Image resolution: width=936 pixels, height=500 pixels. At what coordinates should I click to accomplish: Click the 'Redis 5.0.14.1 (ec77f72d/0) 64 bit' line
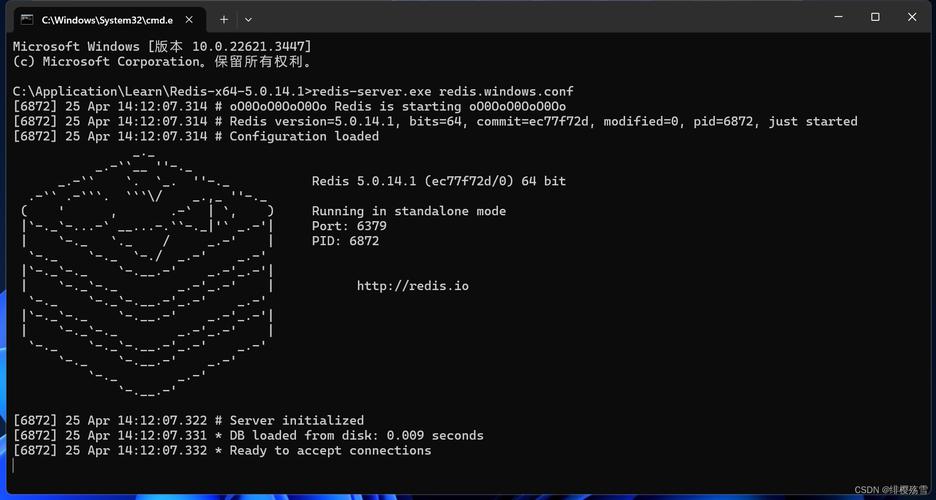(x=439, y=181)
